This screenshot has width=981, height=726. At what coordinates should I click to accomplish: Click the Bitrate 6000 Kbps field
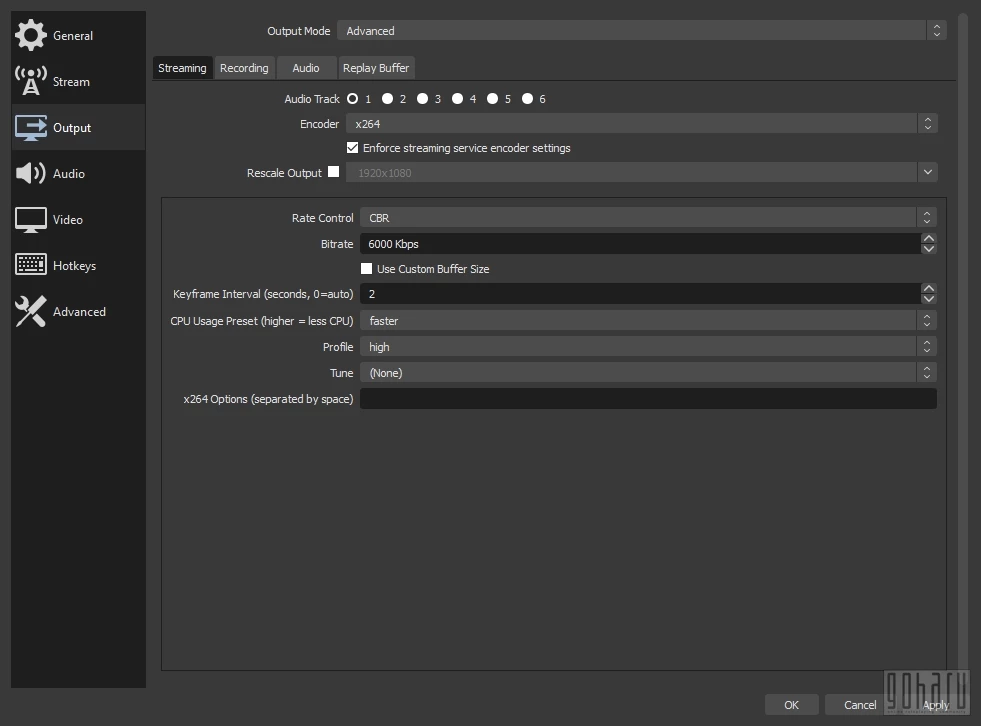click(640, 244)
